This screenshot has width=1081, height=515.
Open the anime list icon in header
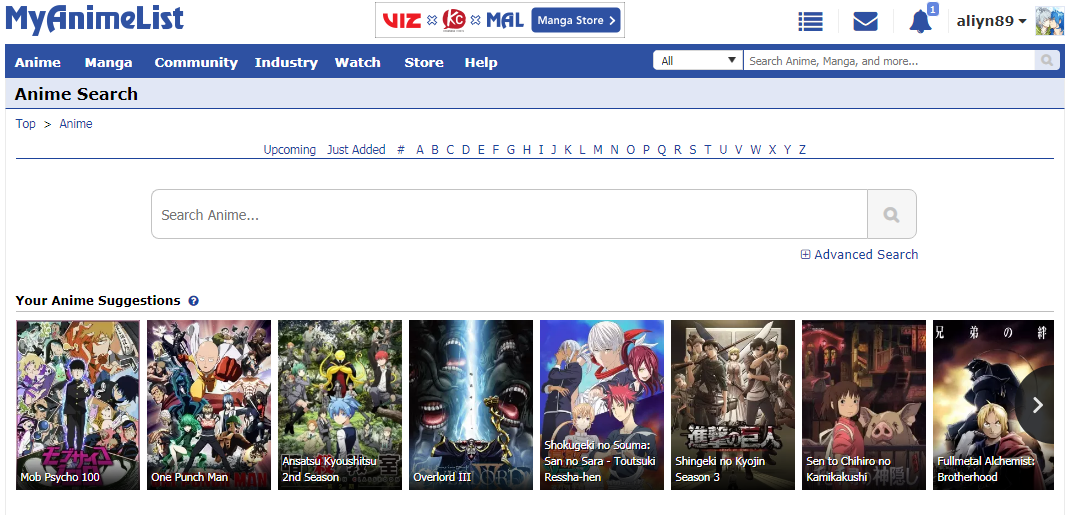[x=810, y=21]
